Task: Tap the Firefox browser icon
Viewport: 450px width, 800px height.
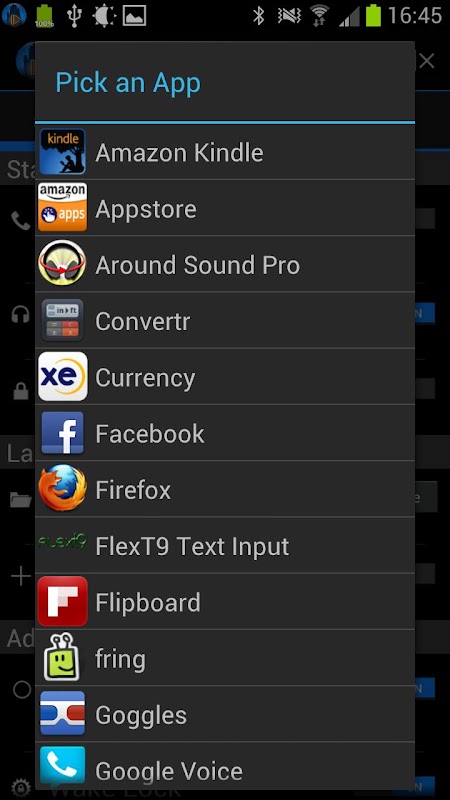Action: (x=62, y=488)
